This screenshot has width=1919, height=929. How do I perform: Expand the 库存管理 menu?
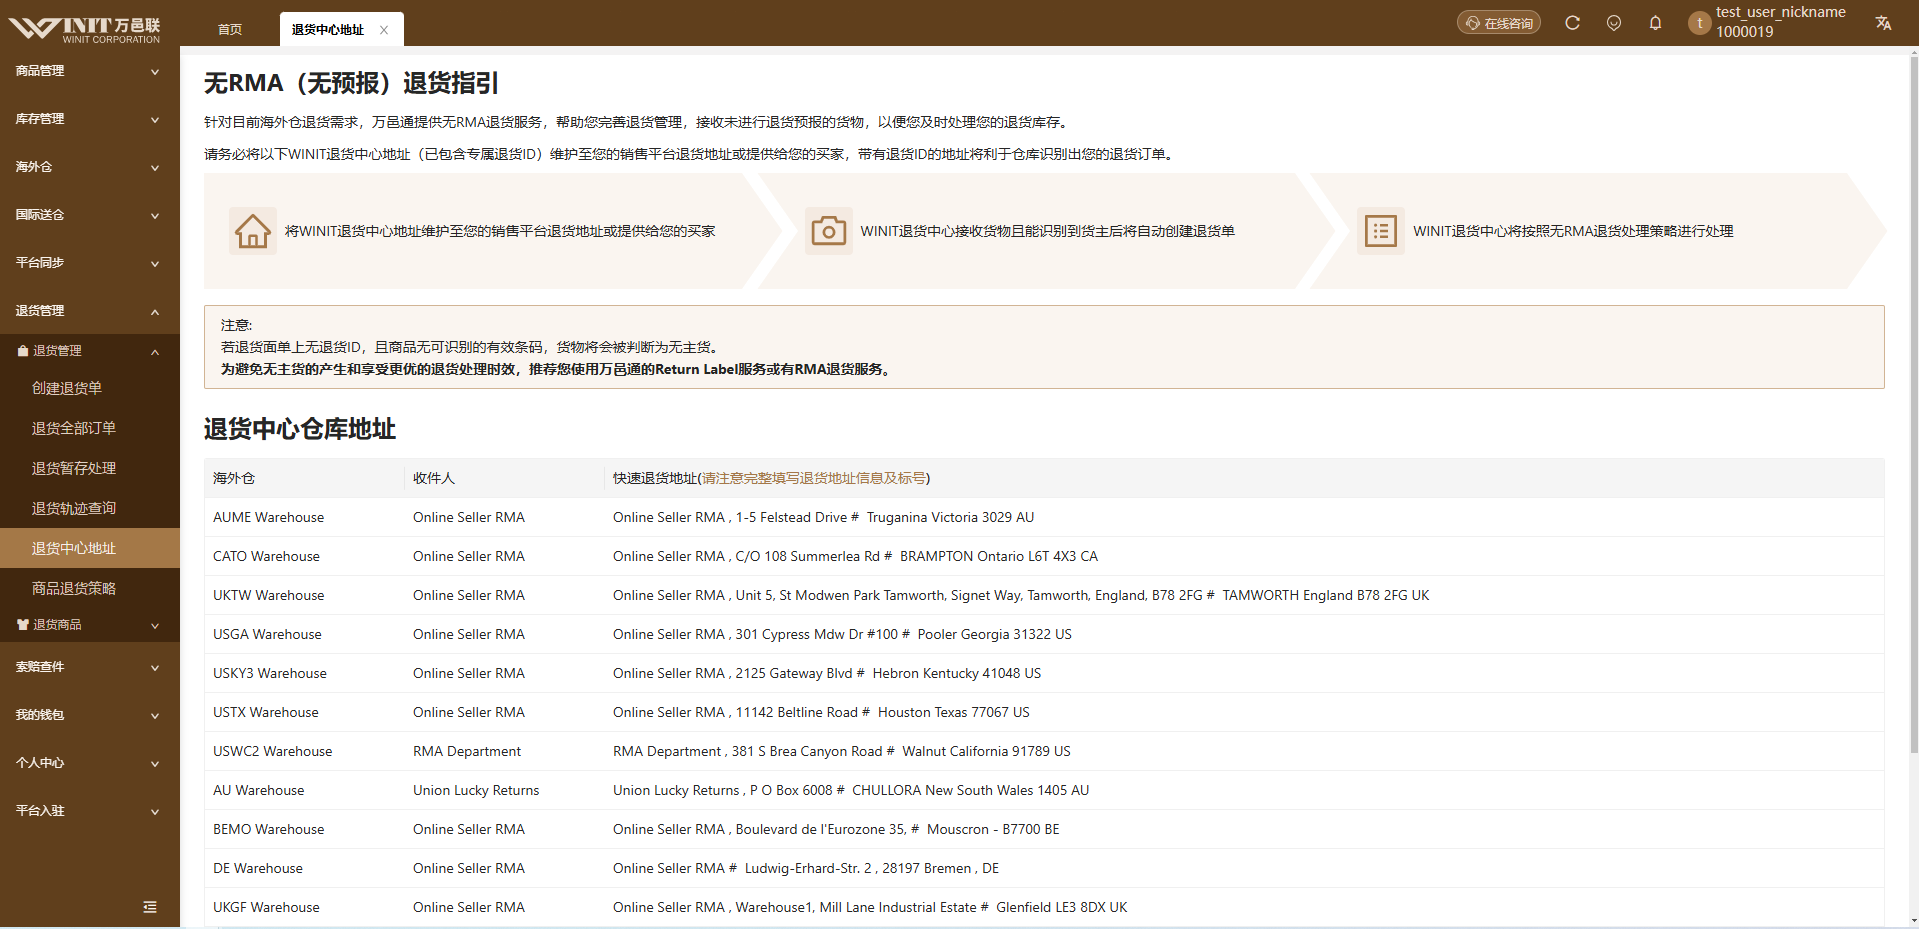coord(90,119)
